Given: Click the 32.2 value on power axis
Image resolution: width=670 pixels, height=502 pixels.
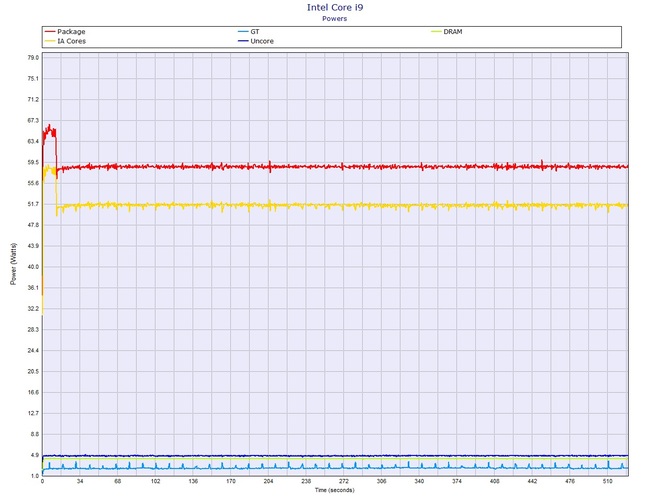Looking at the screenshot, I should [33, 309].
